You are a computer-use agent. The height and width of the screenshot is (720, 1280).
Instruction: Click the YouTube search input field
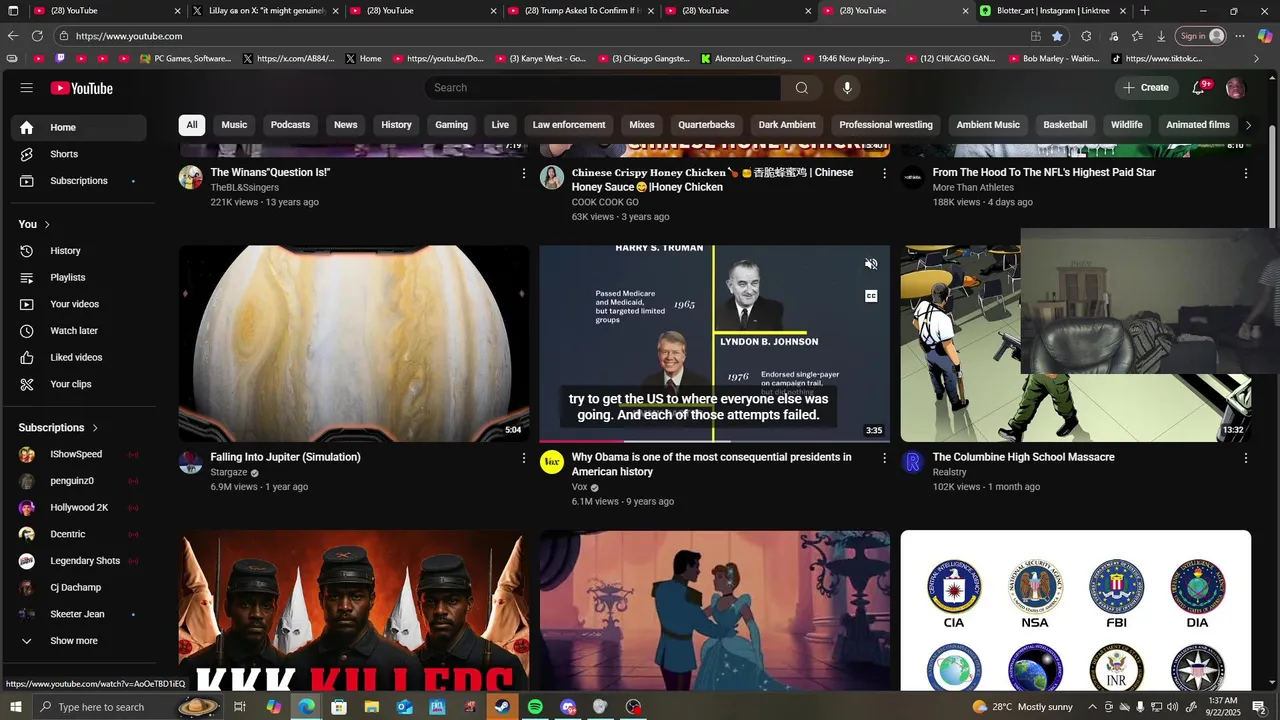(x=603, y=88)
